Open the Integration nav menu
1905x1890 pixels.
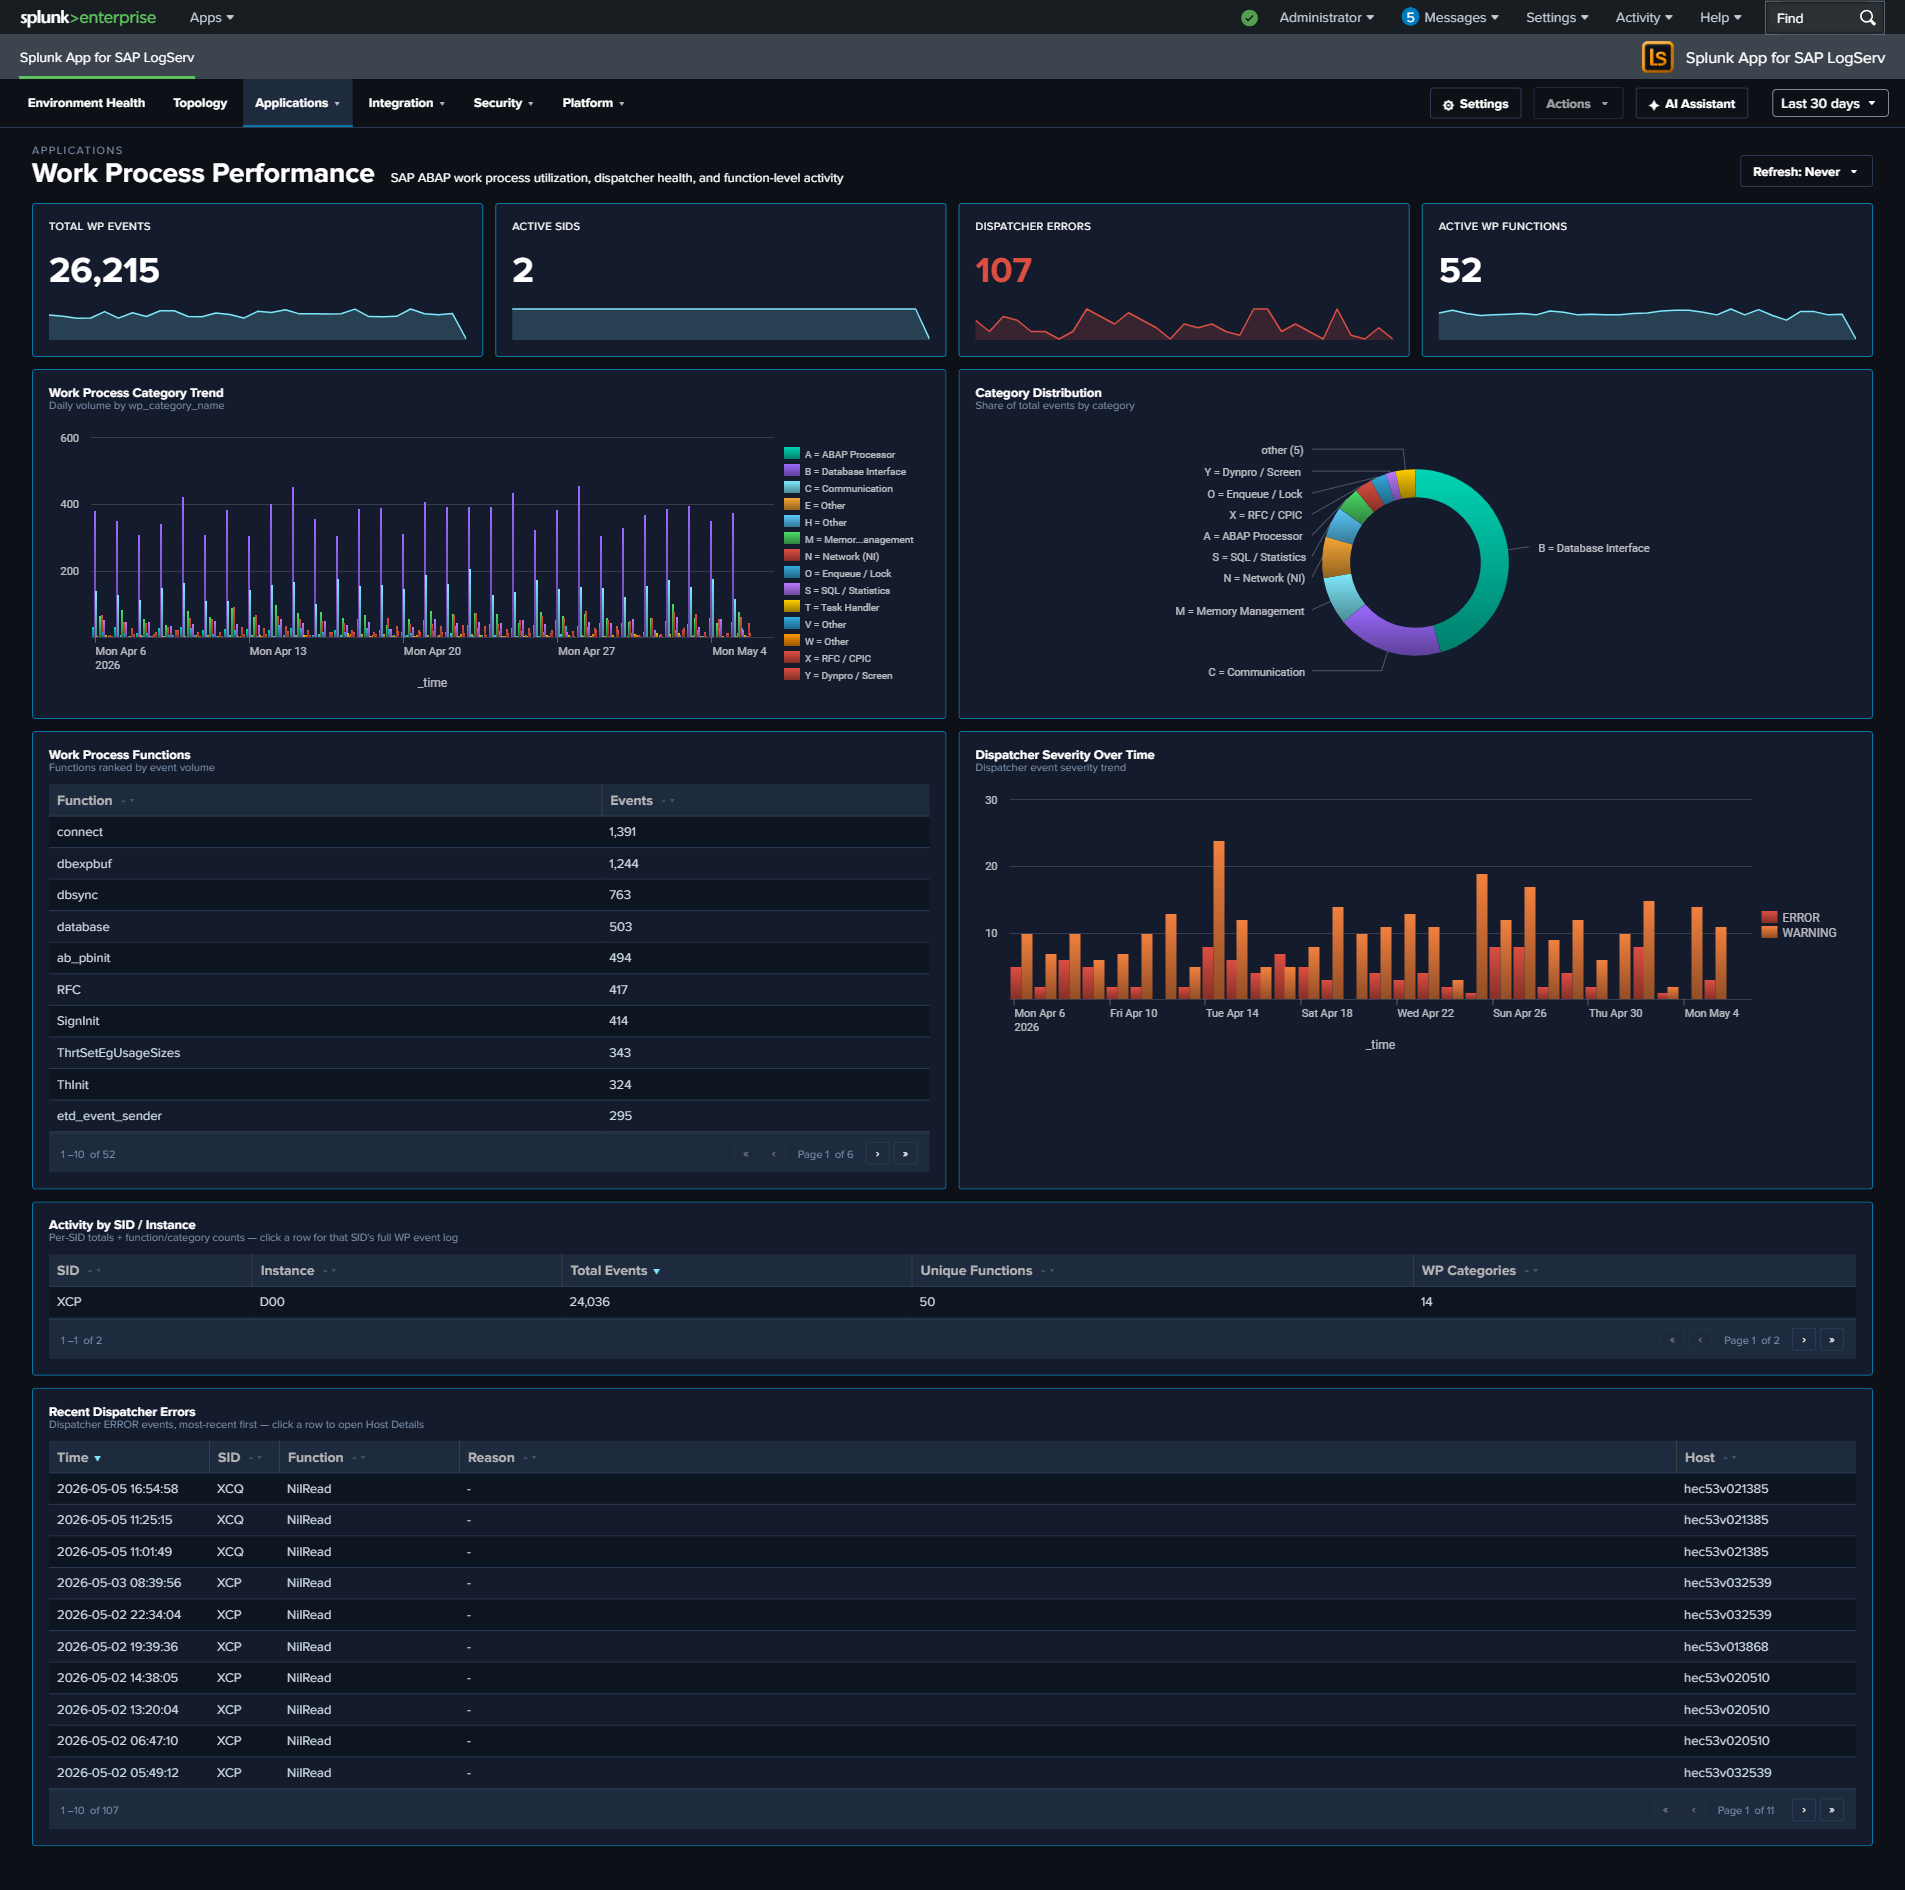pos(406,103)
